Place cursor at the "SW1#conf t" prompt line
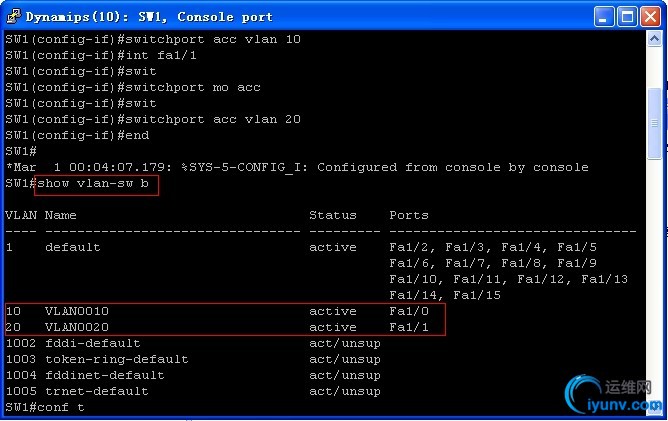The height and width of the screenshot is (421, 668). 45,407
